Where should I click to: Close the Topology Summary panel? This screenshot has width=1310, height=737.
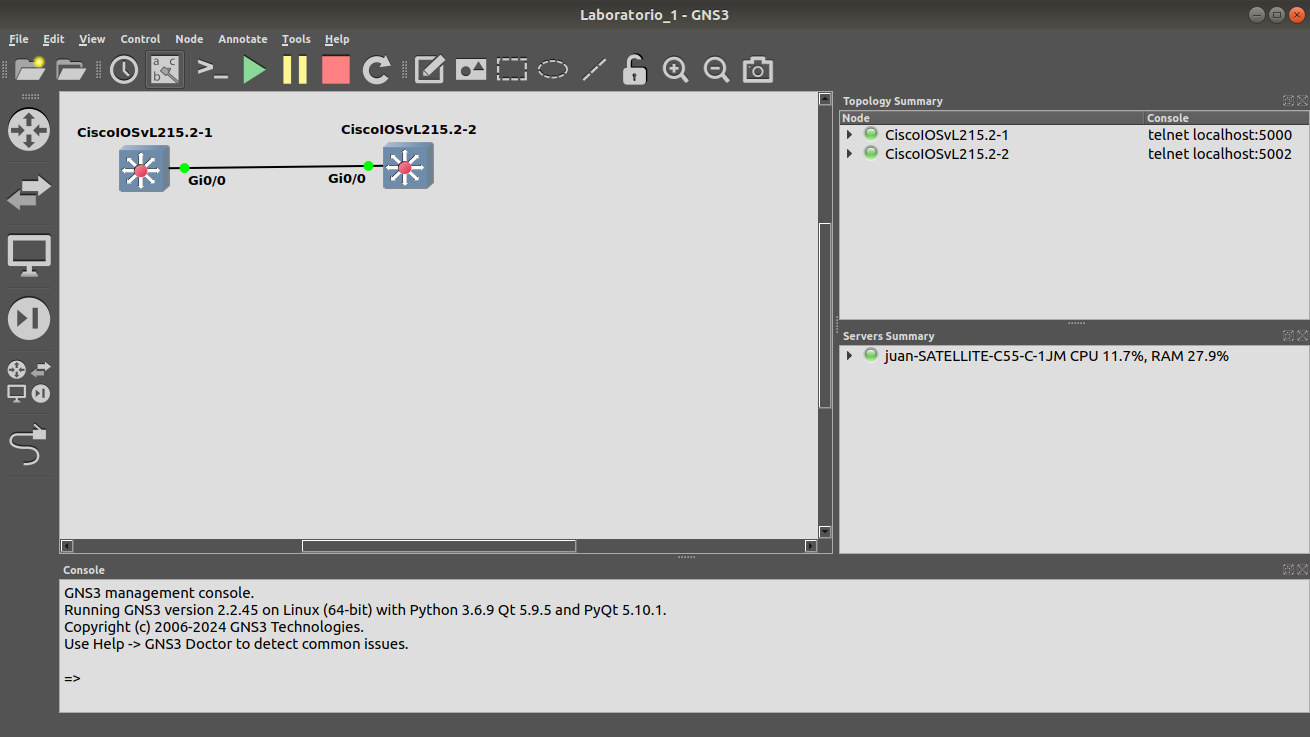tap(1302, 101)
